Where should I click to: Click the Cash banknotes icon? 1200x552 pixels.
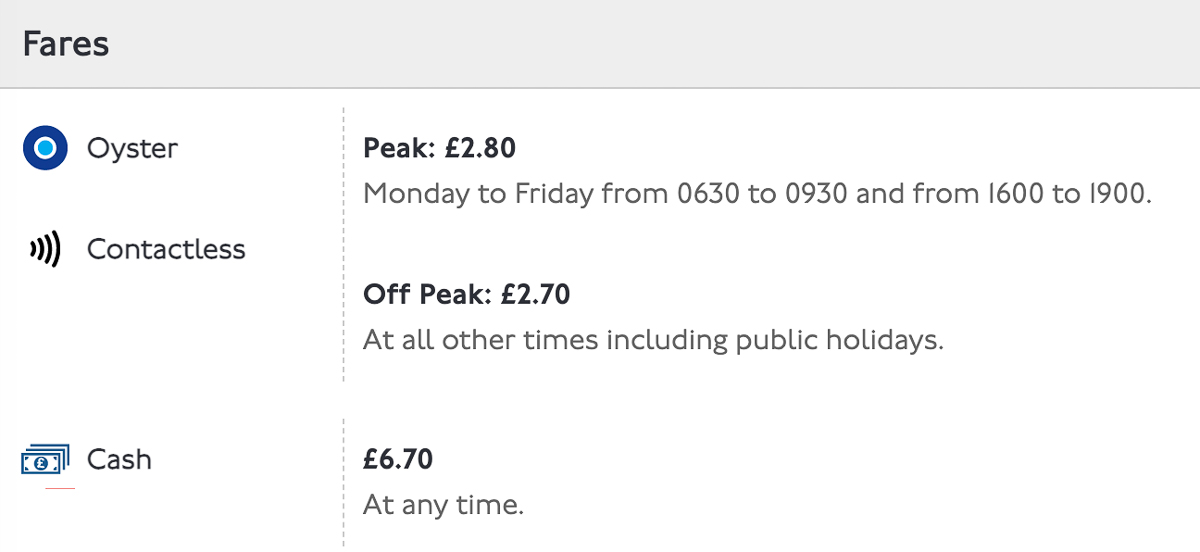[x=45, y=460]
